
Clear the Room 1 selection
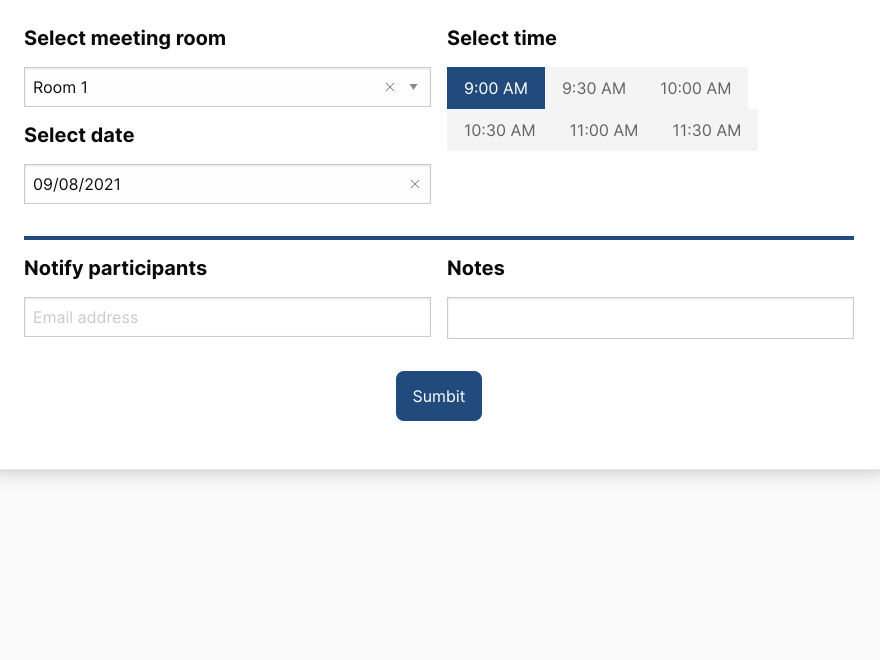pos(390,87)
